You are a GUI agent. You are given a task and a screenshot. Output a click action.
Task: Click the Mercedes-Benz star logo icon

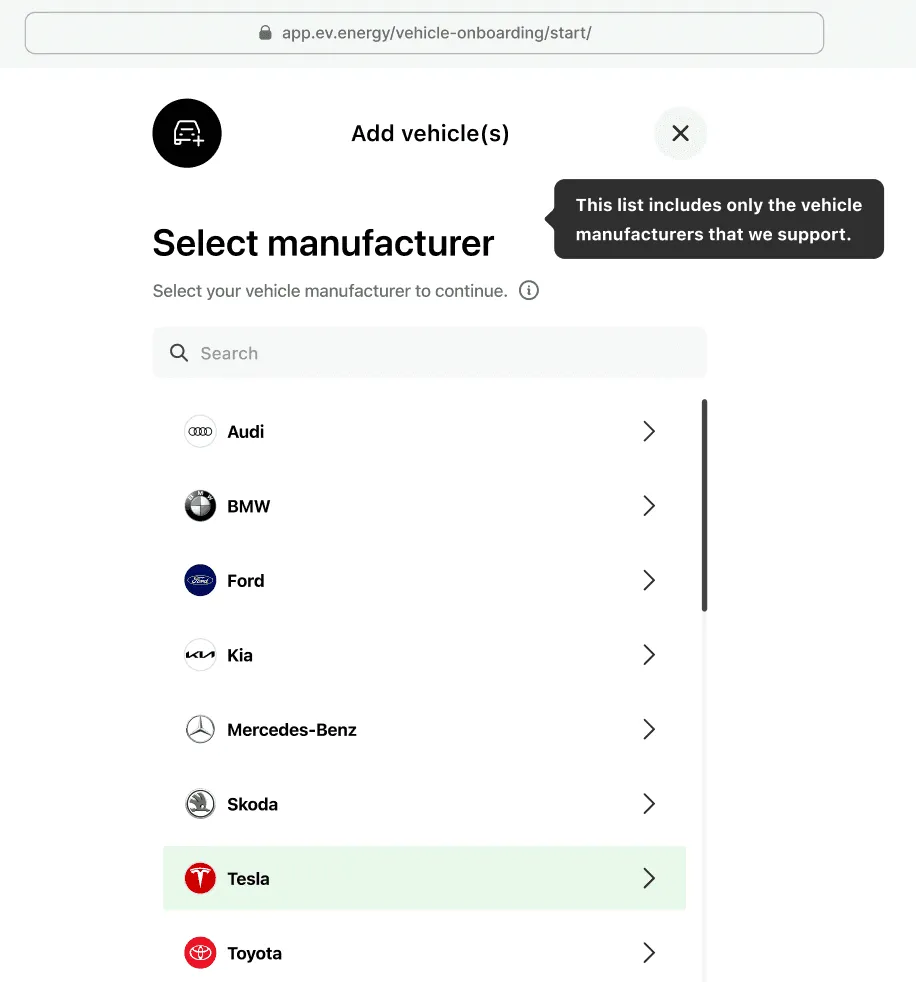point(200,730)
